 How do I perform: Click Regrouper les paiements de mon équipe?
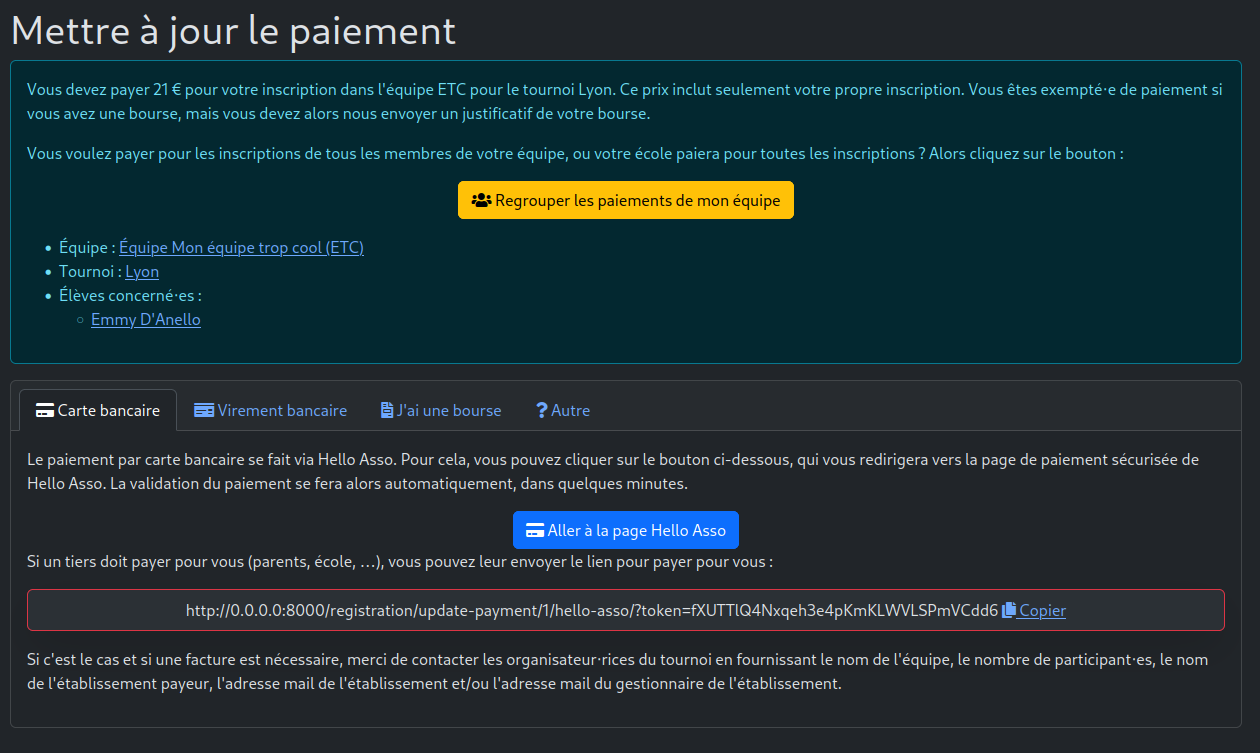pos(626,199)
